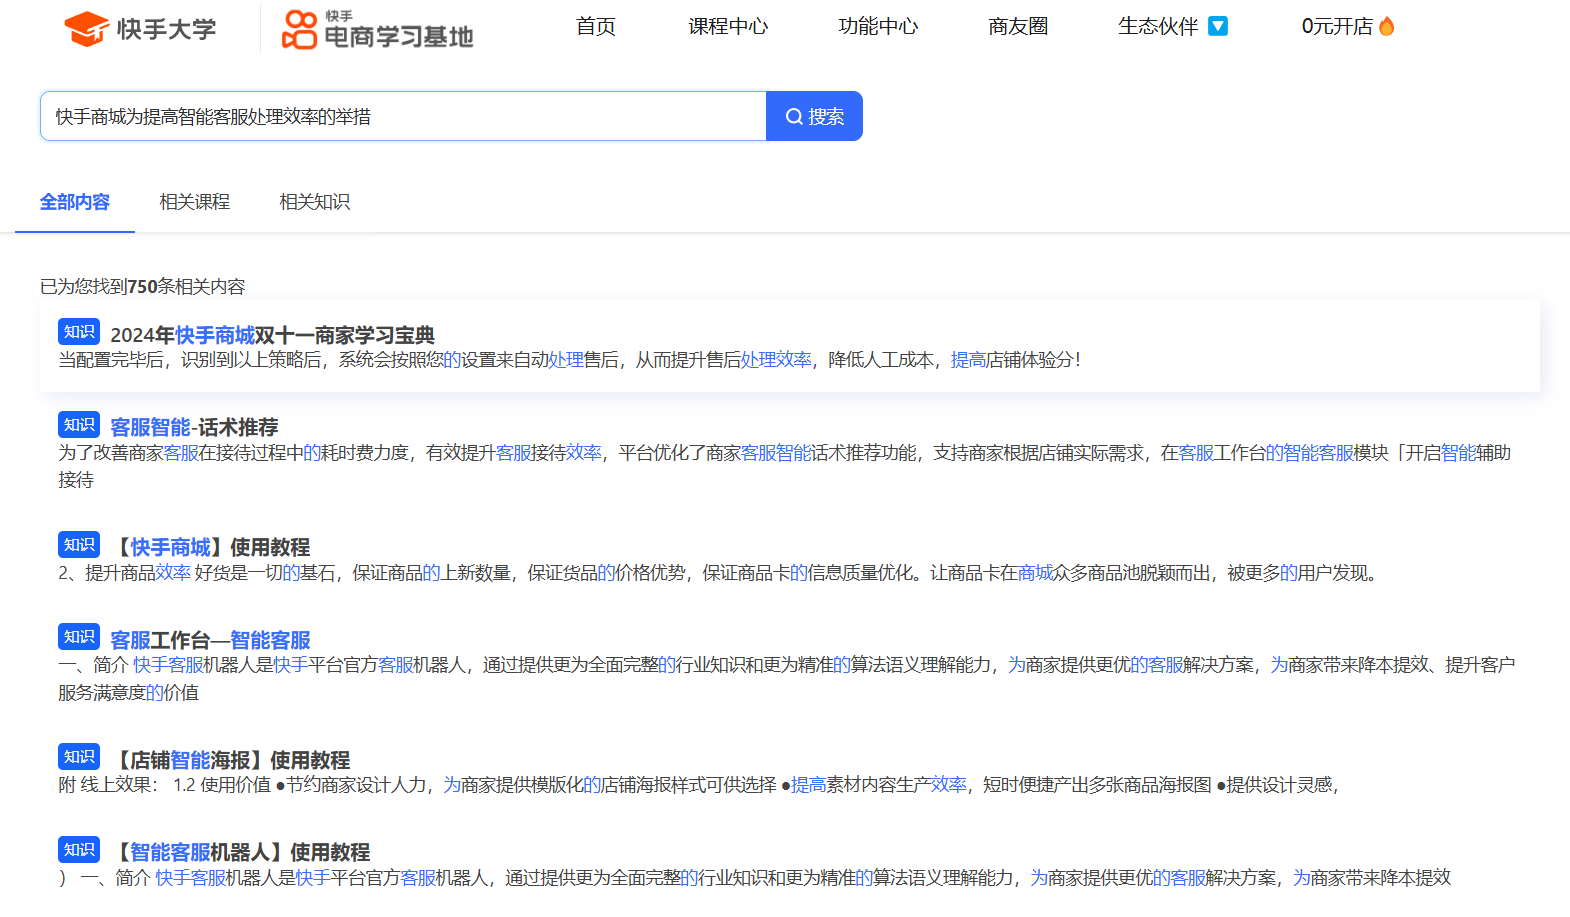Open the 生态伙伴 dropdown arrow
The height and width of the screenshot is (917, 1570).
pyautogui.click(x=1217, y=26)
